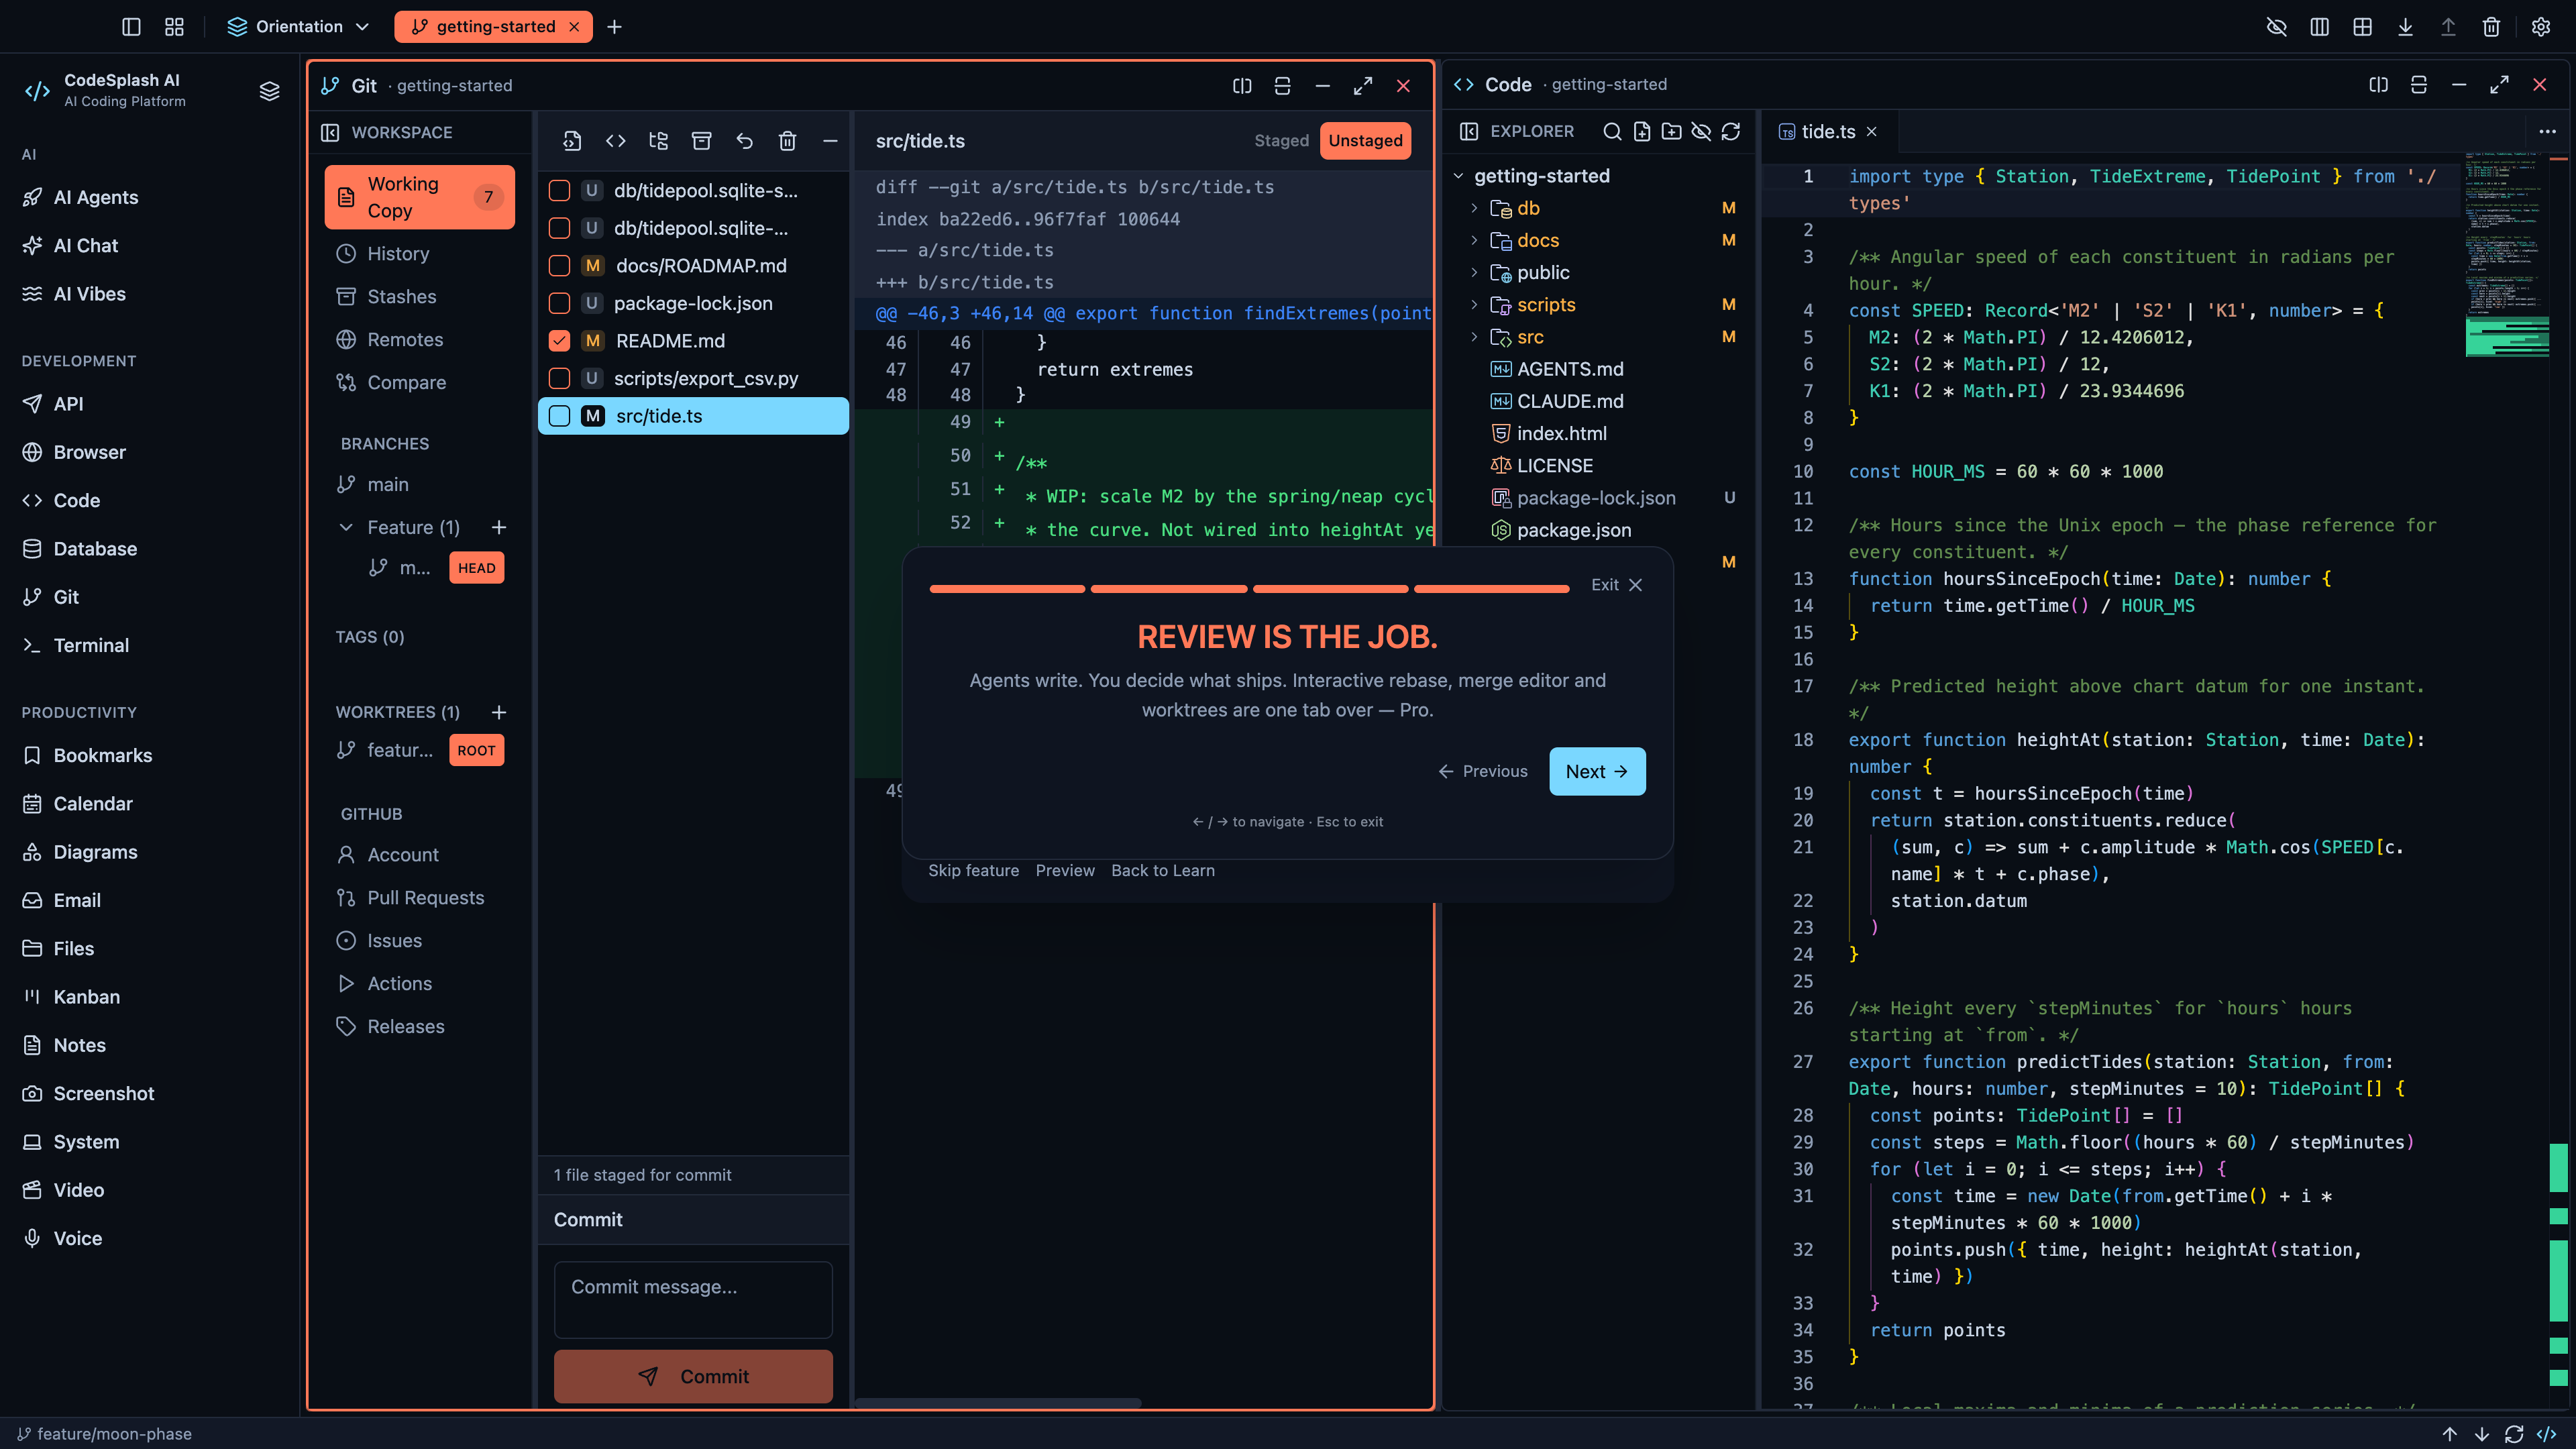This screenshot has height=1449, width=2576.
Task: Collapse the getting-started root folder
Action: (x=1458, y=176)
